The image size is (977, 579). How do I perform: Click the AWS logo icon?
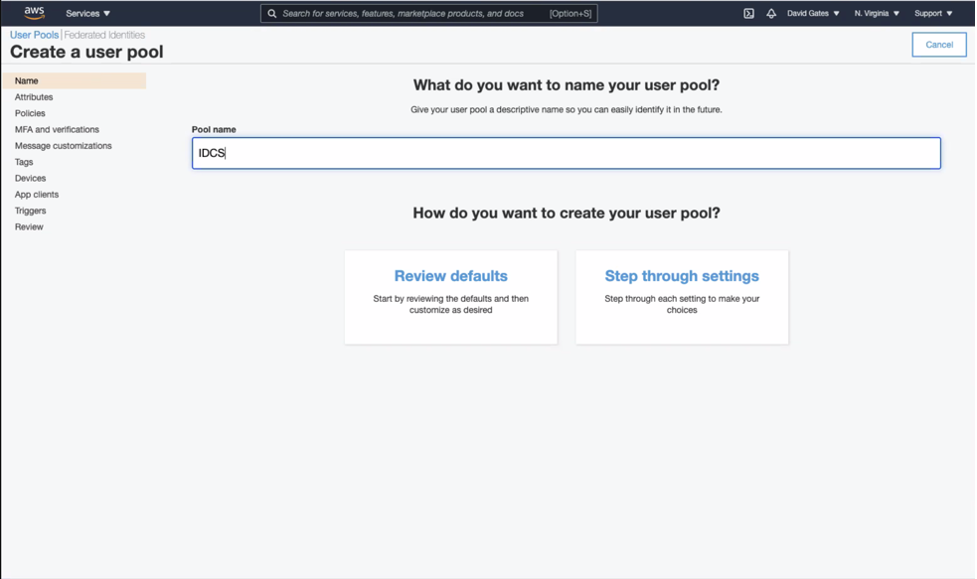click(x=34, y=13)
